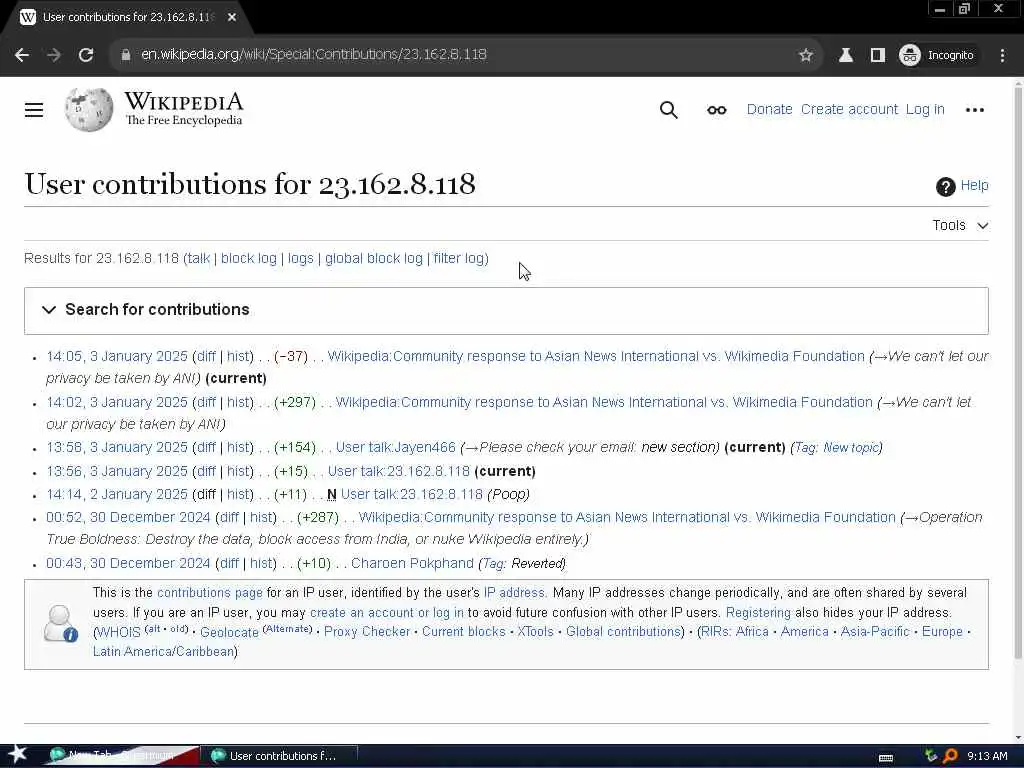The image size is (1024, 768).
Task: Click create an account or log in link
Action: tap(387, 613)
